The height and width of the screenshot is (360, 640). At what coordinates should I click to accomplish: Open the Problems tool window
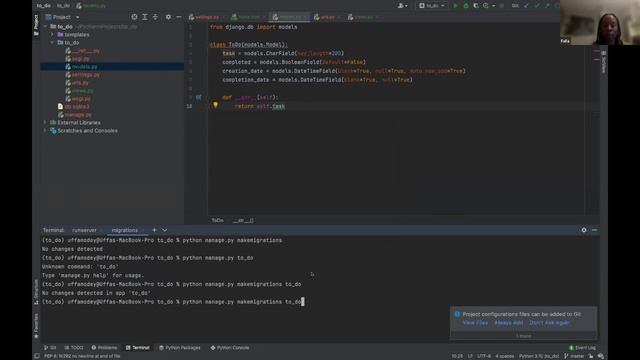coord(104,348)
